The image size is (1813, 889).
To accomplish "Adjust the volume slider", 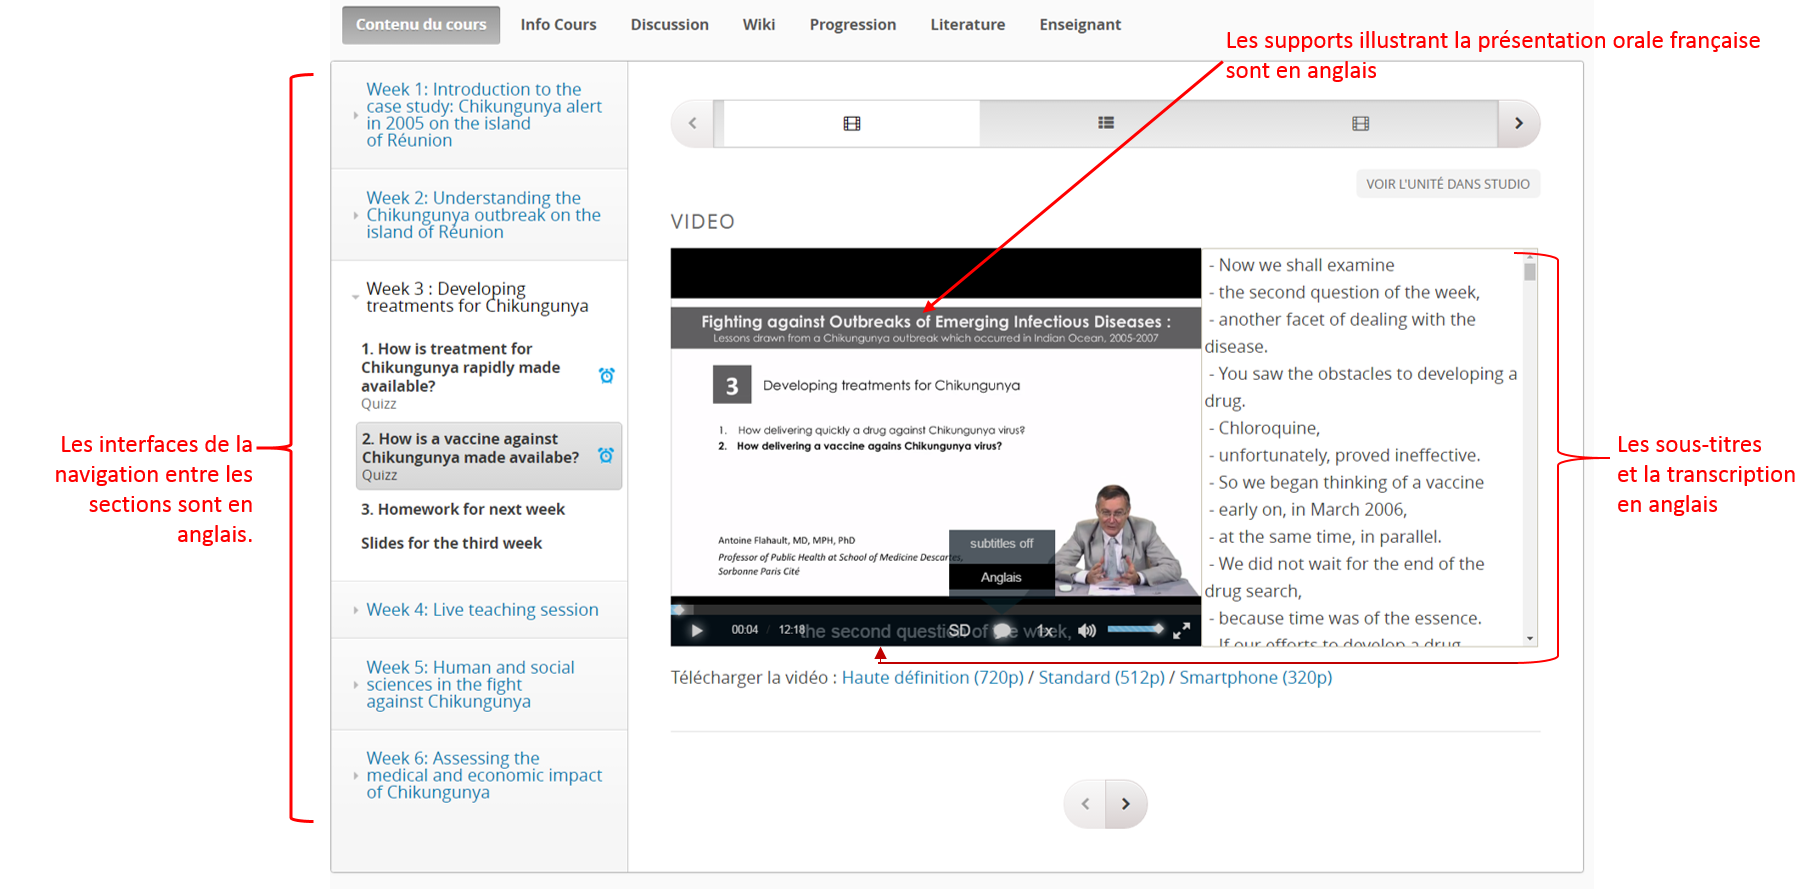I will (x=1135, y=629).
